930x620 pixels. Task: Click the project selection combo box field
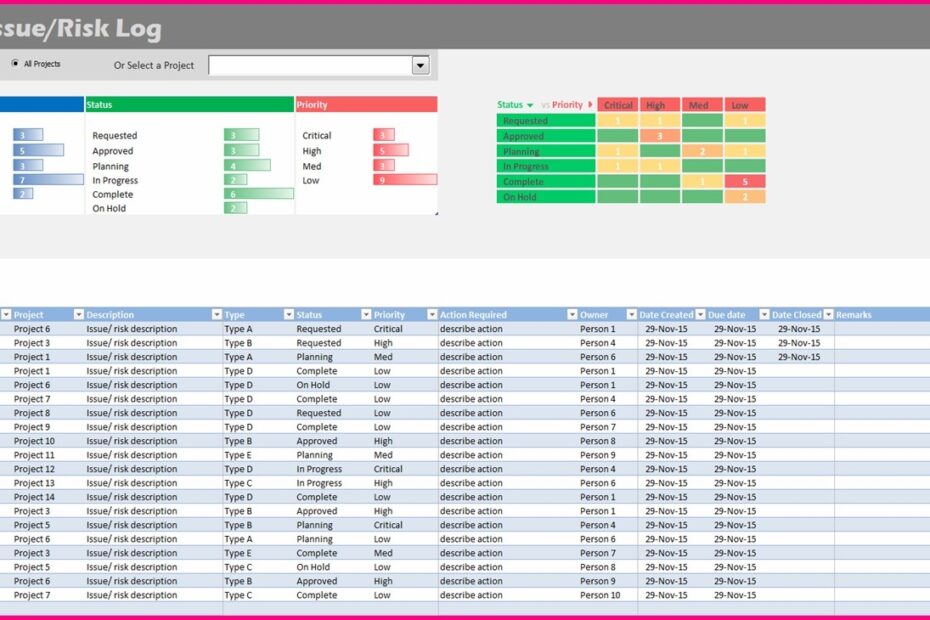click(x=310, y=65)
